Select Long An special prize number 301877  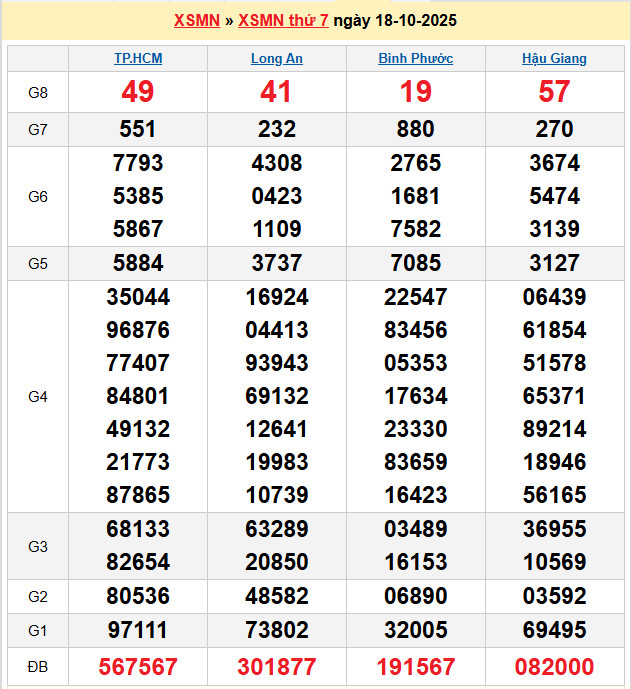[x=277, y=667]
